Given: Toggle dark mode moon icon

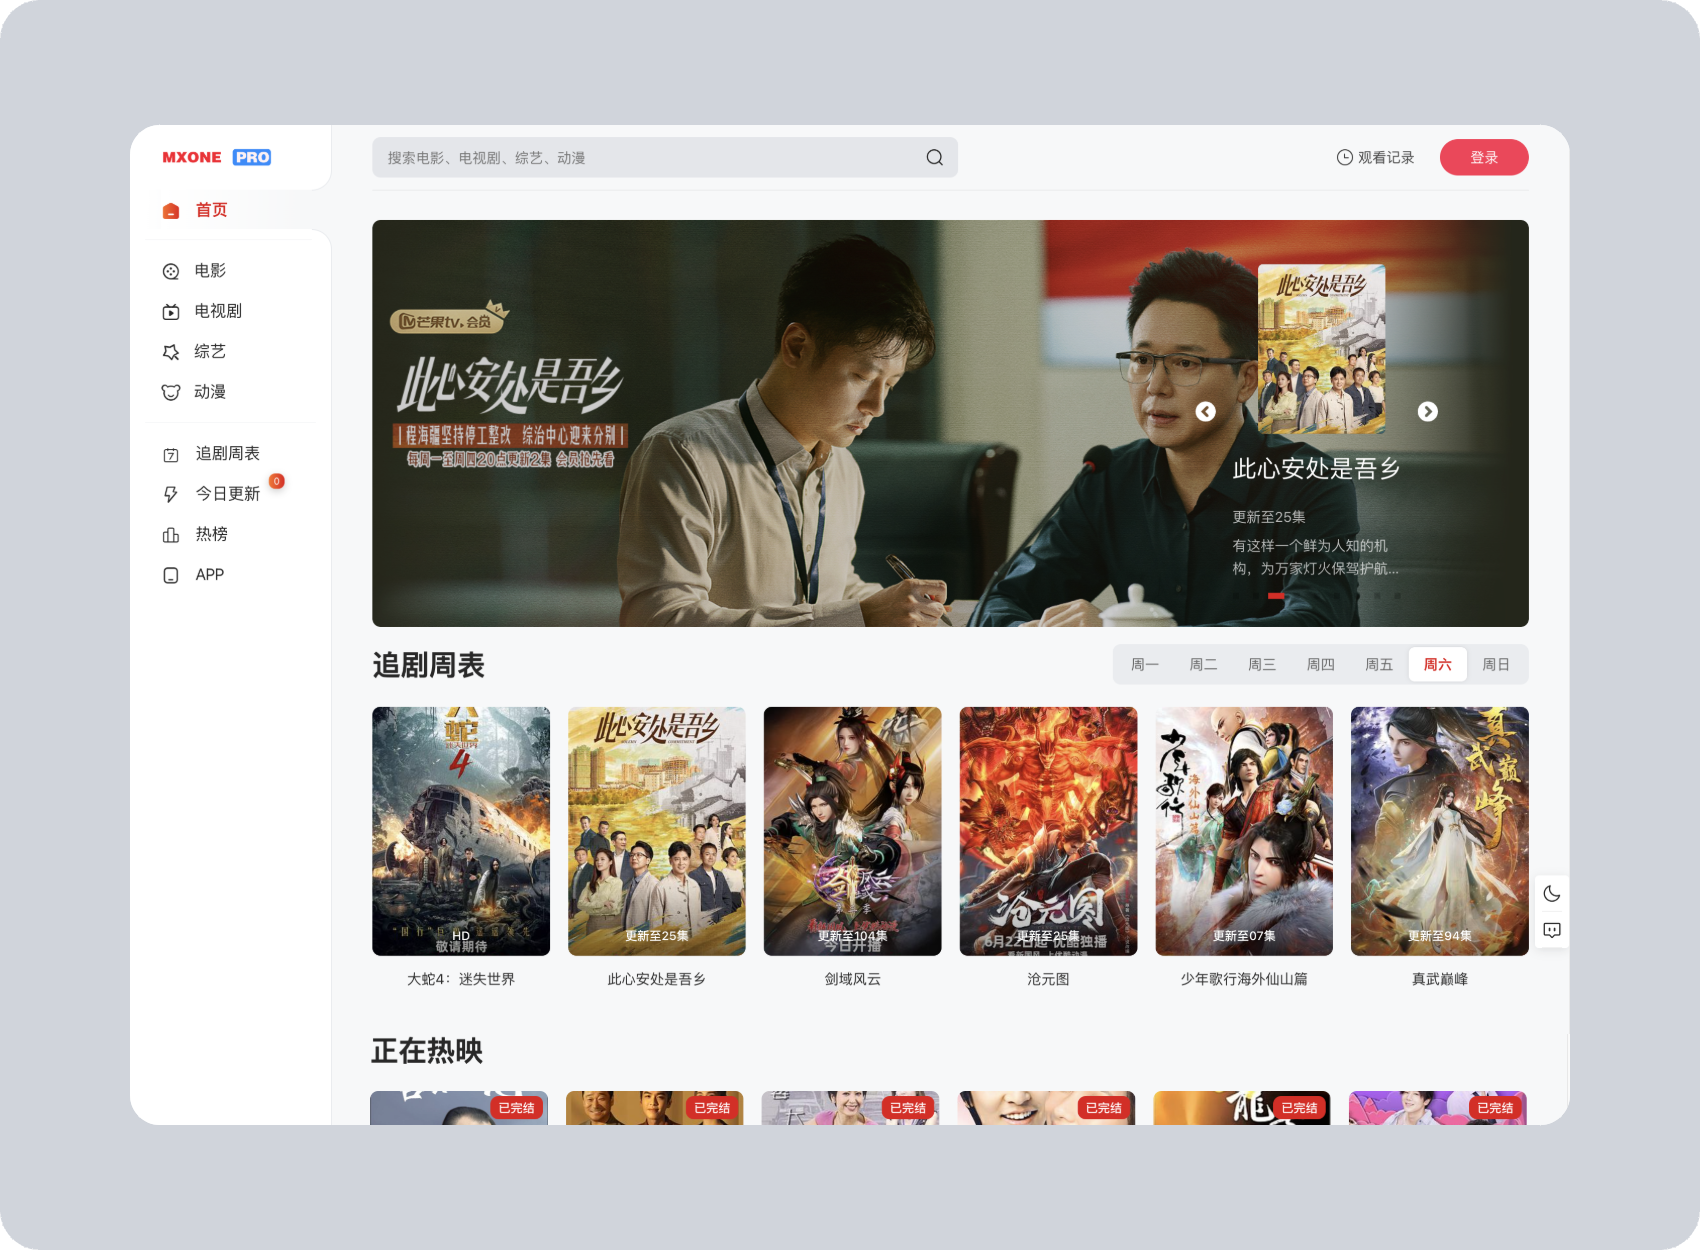Looking at the screenshot, I should tap(1552, 894).
